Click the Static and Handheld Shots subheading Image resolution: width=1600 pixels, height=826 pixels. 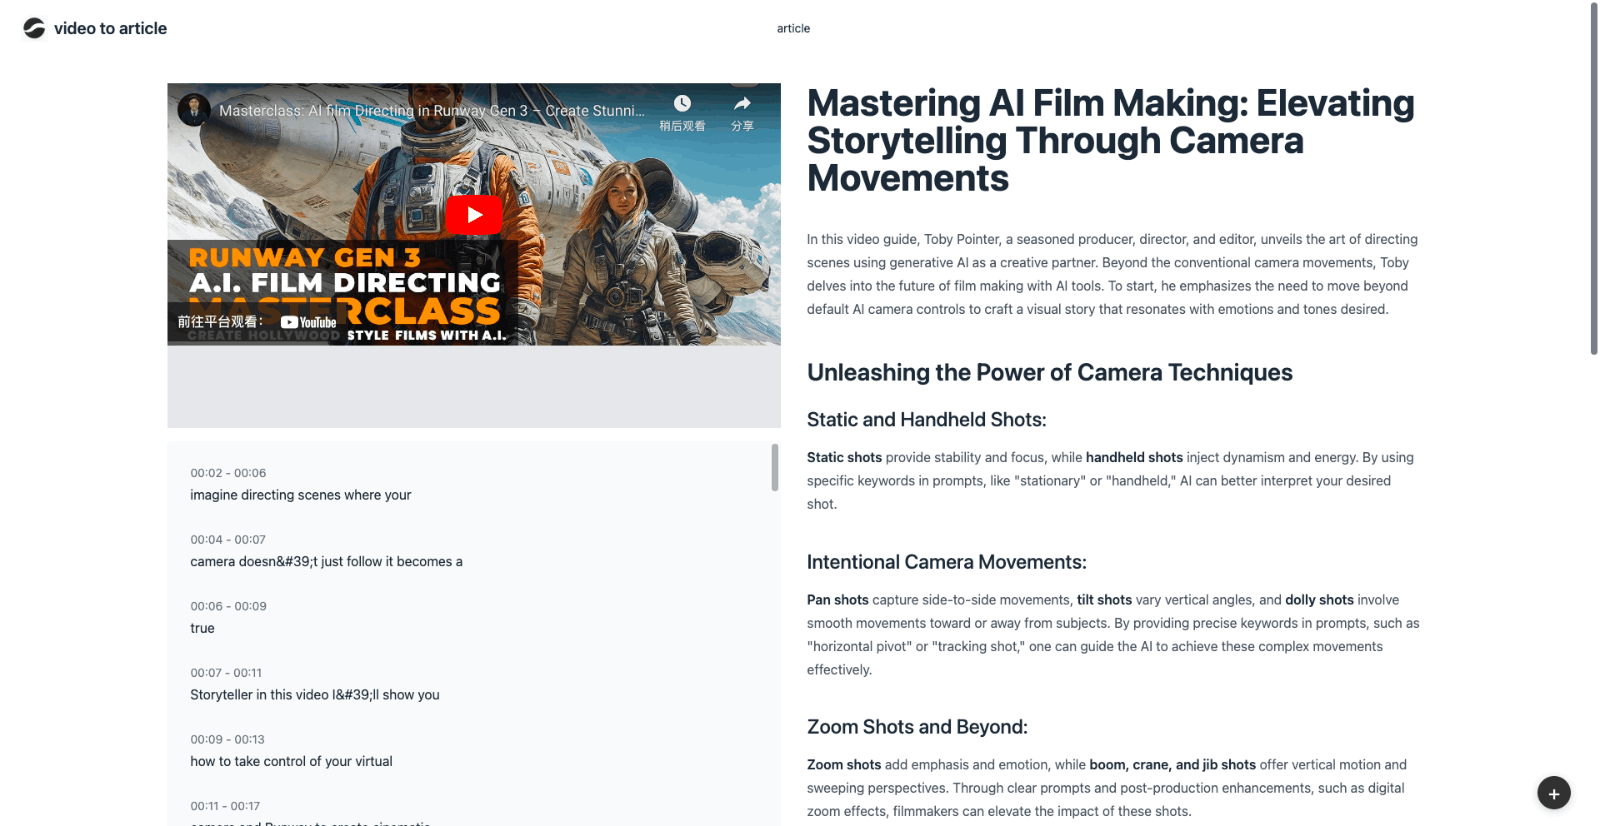click(x=926, y=420)
